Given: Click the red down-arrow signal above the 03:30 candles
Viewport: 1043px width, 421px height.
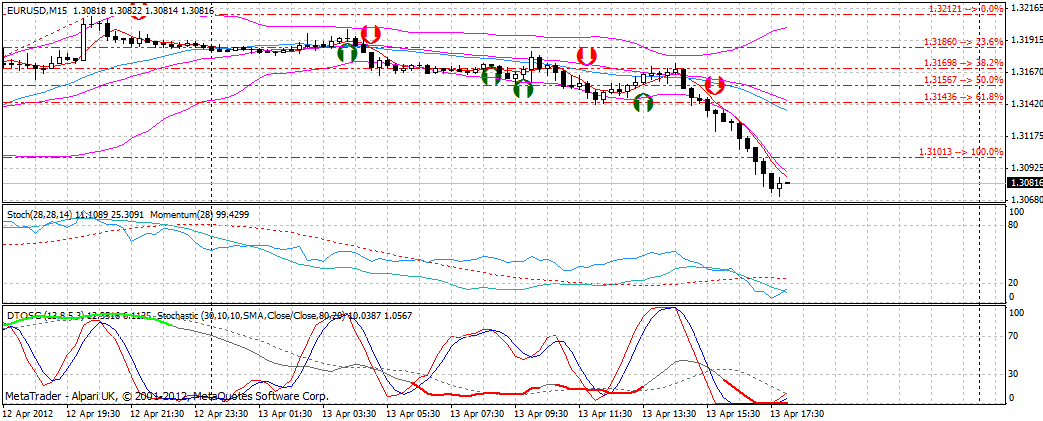Looking at the screenshot, I should (371, 35).
